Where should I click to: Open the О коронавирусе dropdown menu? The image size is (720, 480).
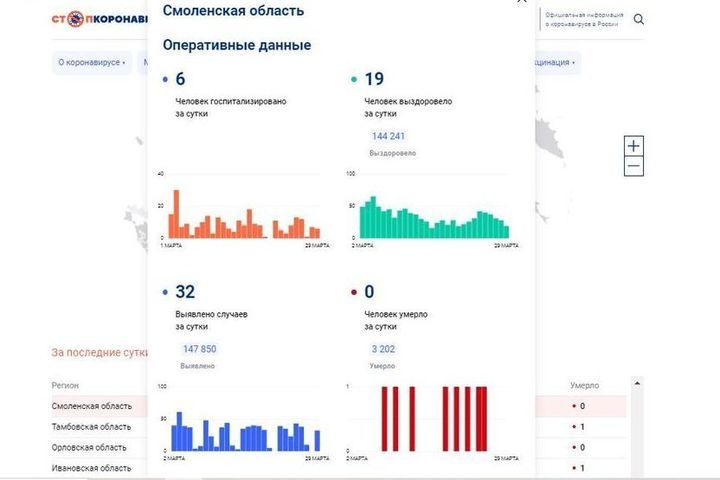[92, 62]
